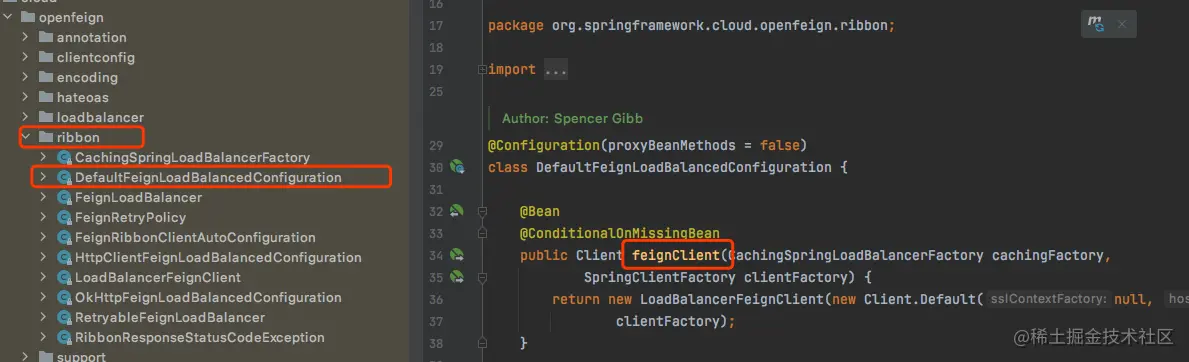Select the HttpClientFeignLoadBalancedConfiguration file name
Viewport: 1189px width, 362px height.
(218, 257)
